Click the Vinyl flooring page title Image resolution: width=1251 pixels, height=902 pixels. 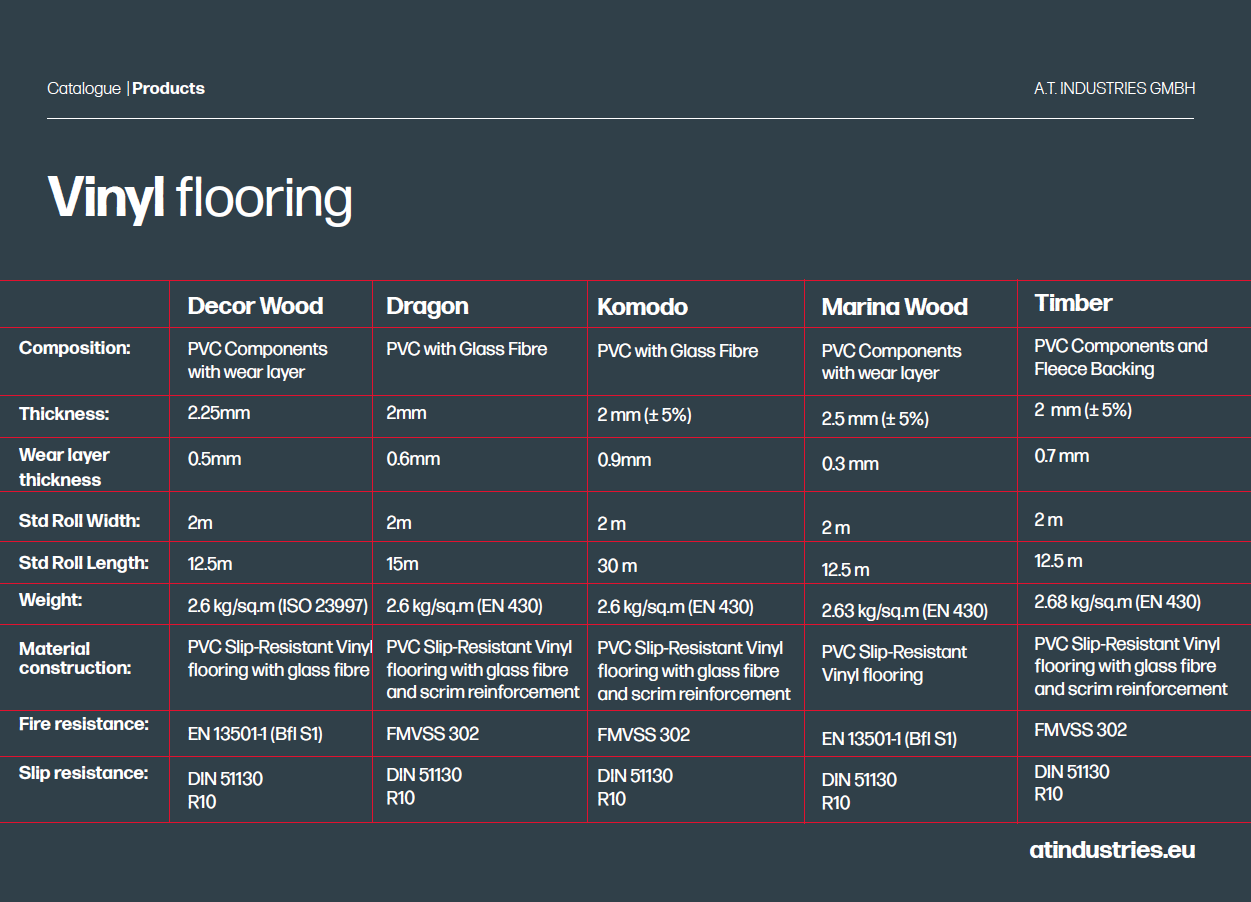[x=200, y=198]
